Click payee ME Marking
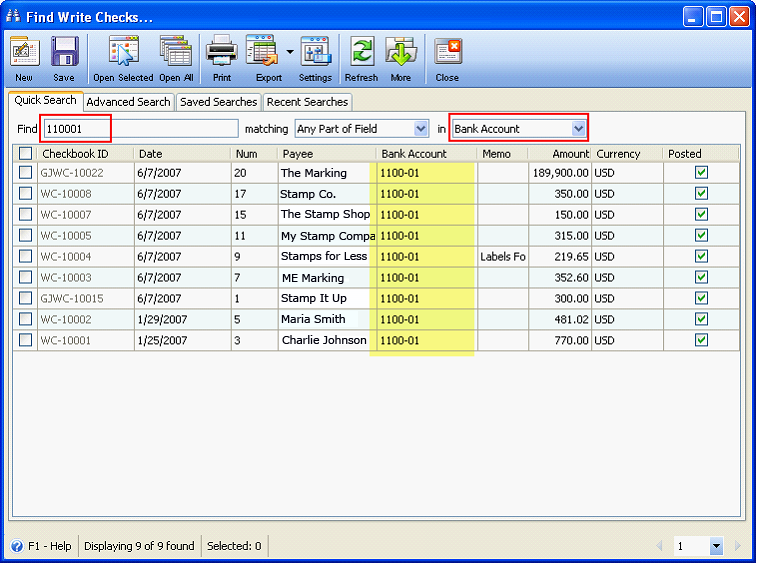This screenshot has width=757, height=564. 313,278
